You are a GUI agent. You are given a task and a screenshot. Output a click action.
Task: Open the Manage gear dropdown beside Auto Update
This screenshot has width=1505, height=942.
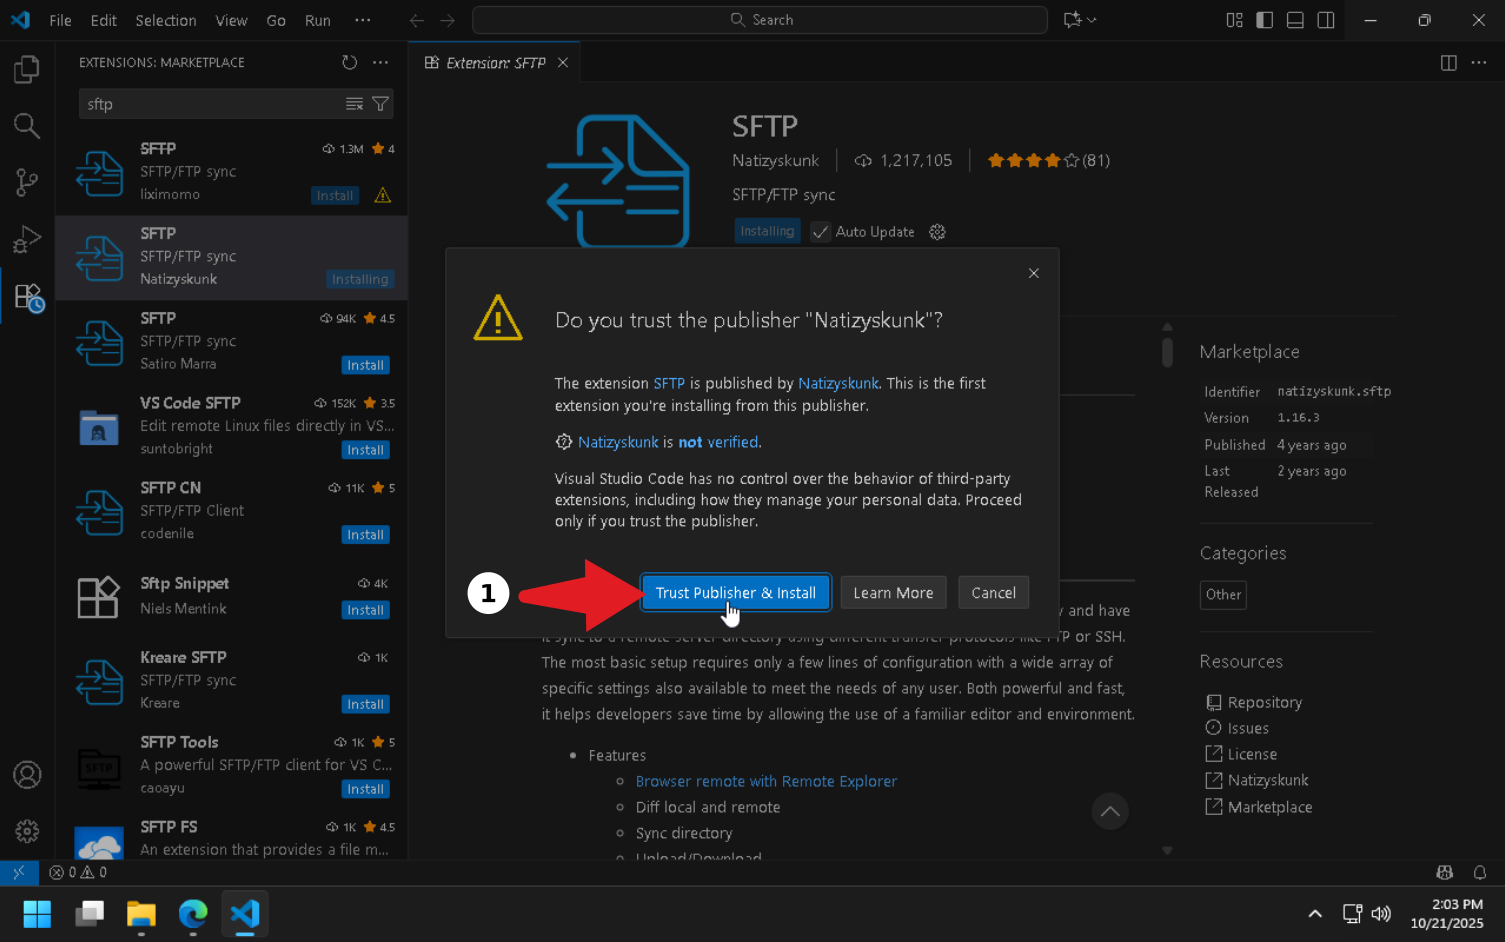[937, 232]
